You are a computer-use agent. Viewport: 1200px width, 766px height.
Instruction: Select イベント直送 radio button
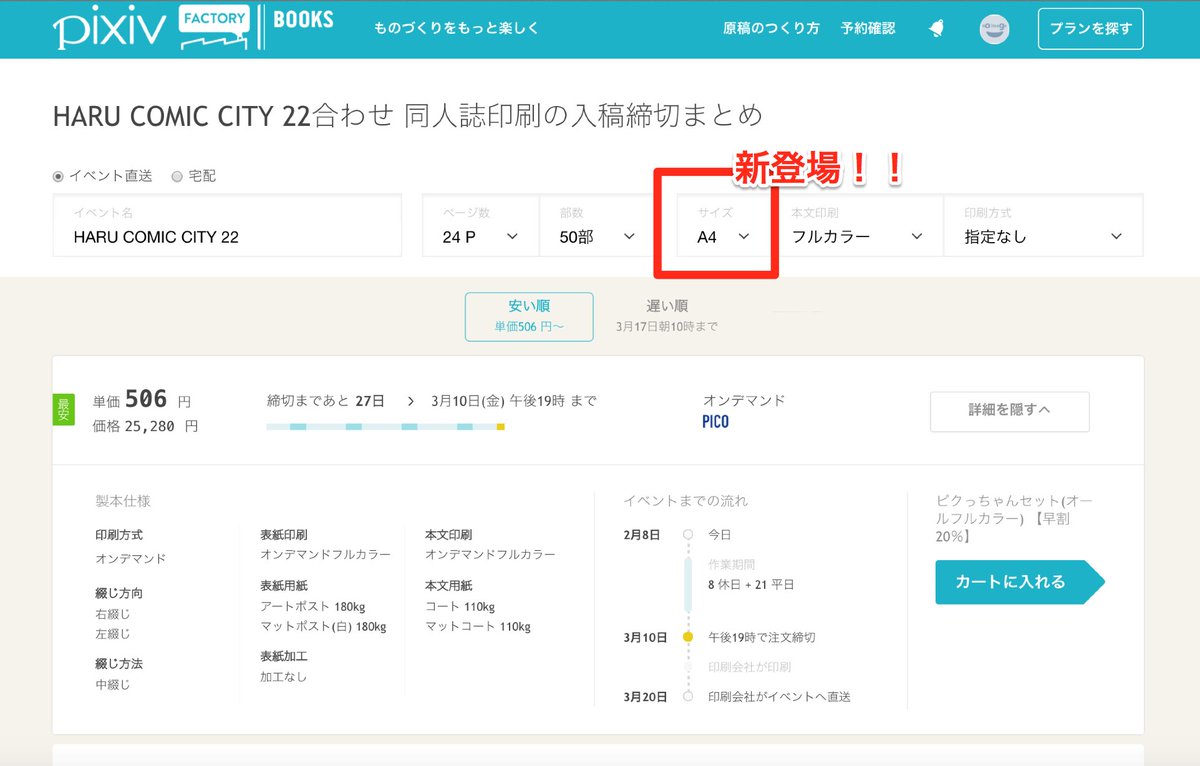[59, 176]
